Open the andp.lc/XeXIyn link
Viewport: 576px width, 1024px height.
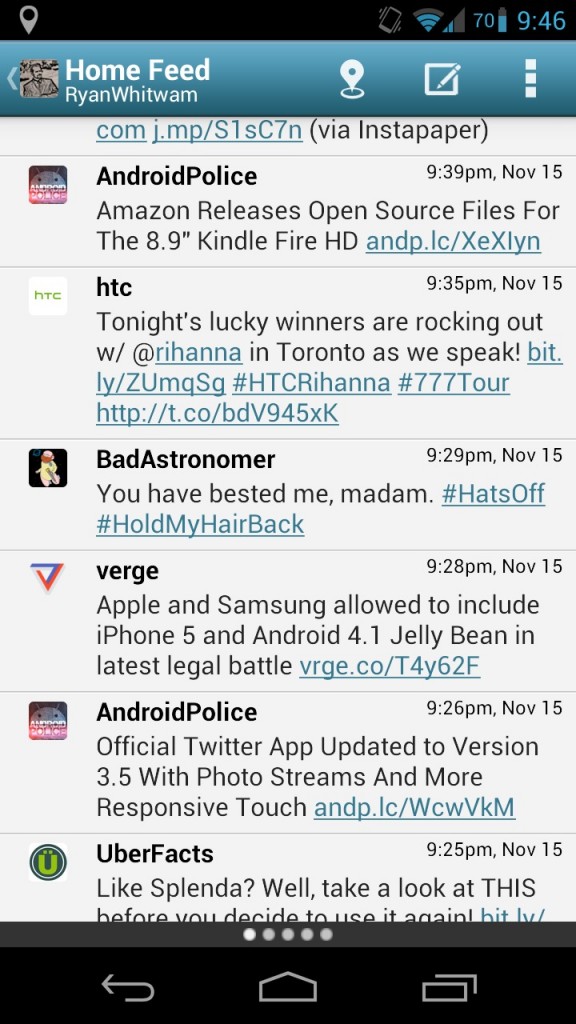(453, 242)
